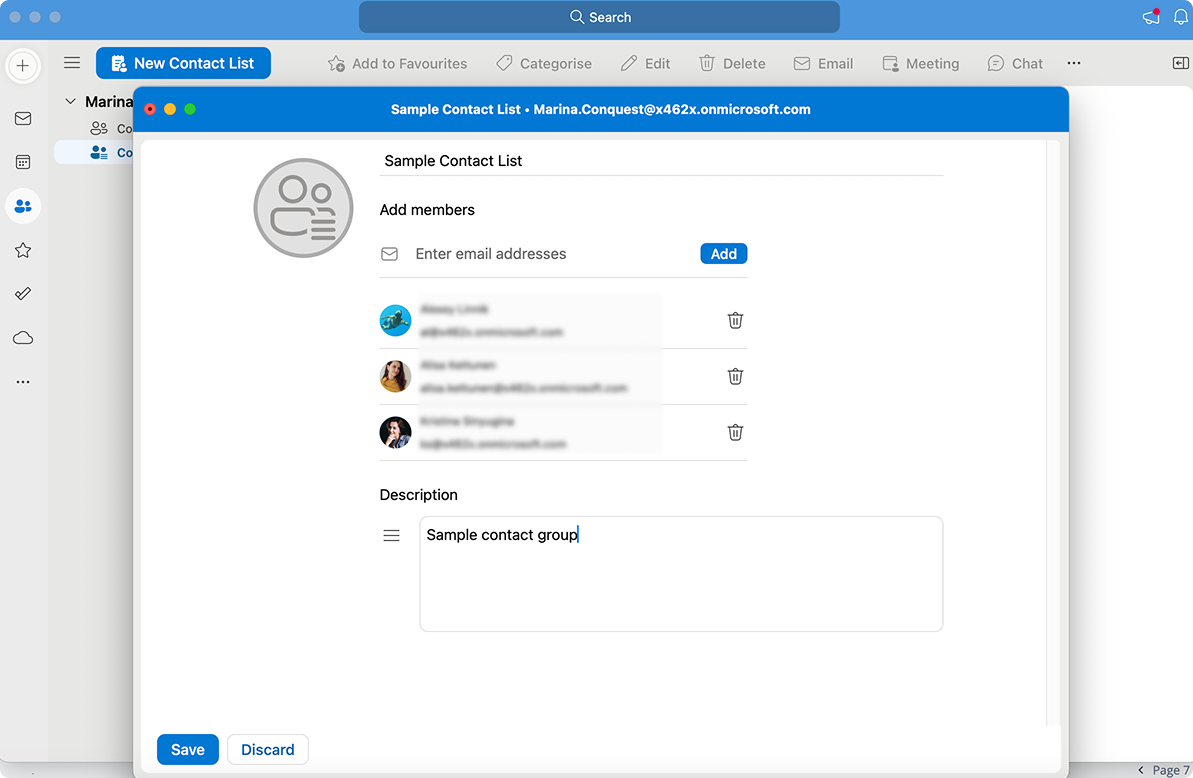The image size is (1193, 778).
Task: Open more apps ellipsis in the sidebar
Action: pos(23,381)
